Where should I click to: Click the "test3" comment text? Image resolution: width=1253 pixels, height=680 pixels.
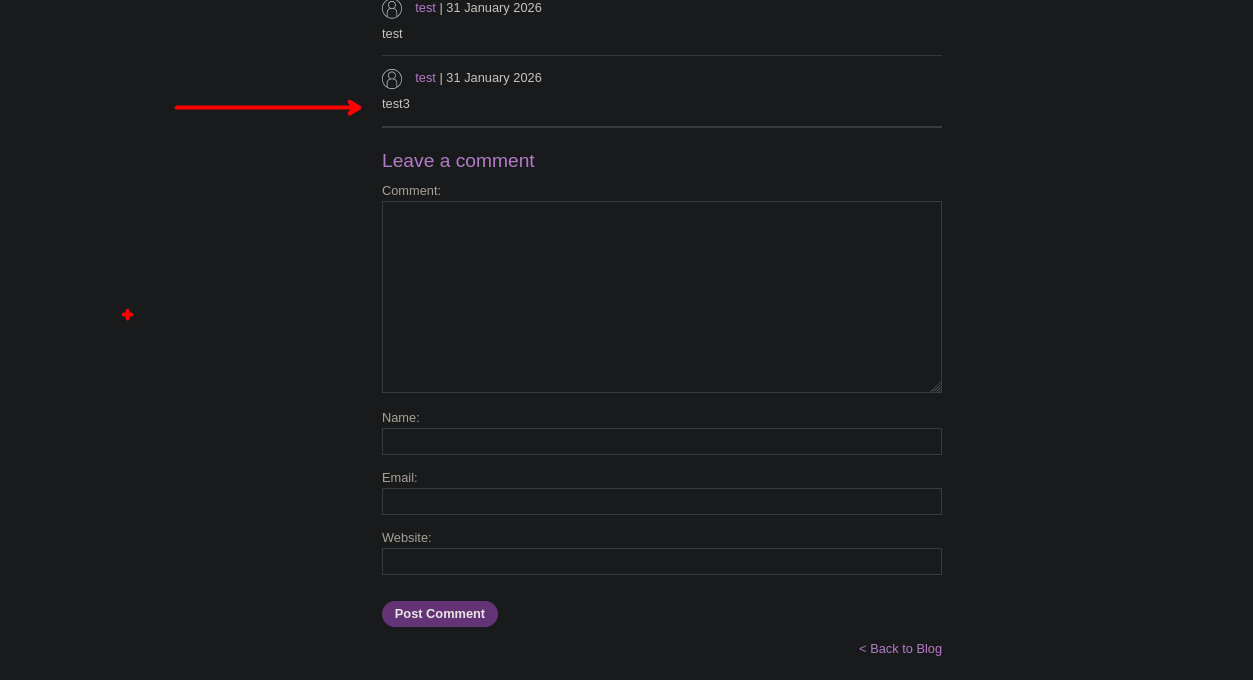[x=396, y=104]
